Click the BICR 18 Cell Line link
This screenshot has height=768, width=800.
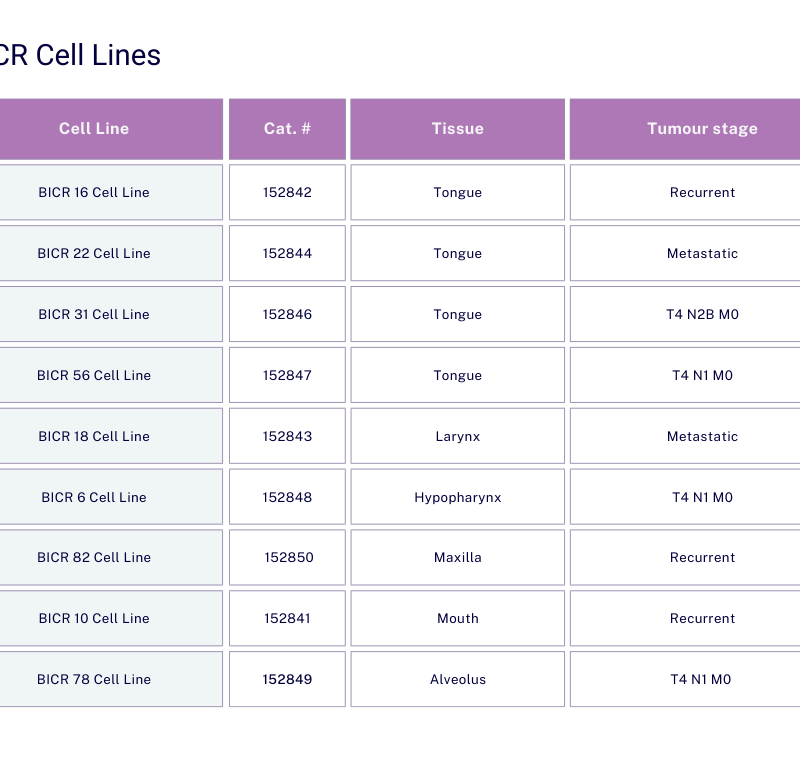tap(94, 437)
